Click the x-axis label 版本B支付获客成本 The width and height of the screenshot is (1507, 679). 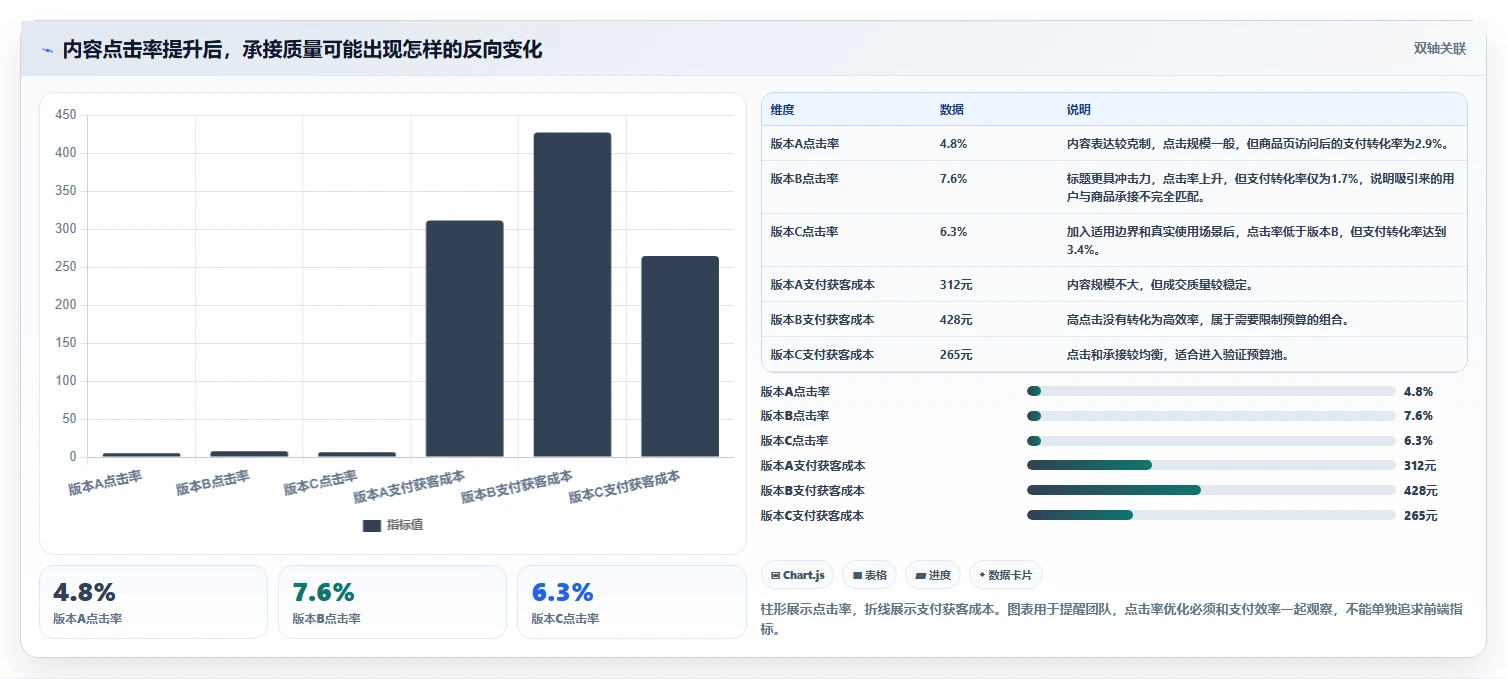[x=518, y=487]
